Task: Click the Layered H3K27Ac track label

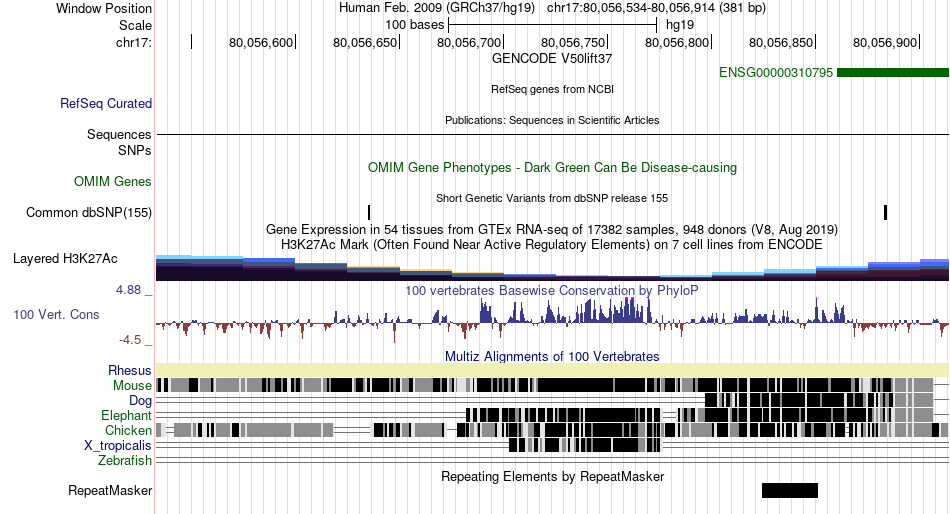Action: pos(65,259)
